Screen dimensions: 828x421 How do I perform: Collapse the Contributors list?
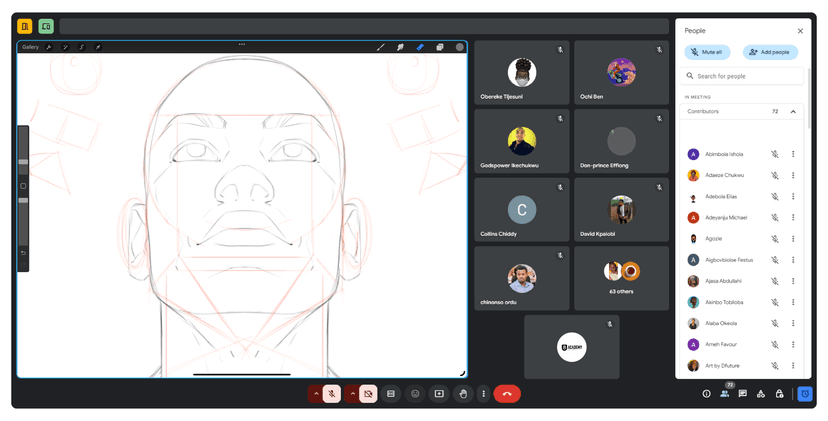point(793,112)
